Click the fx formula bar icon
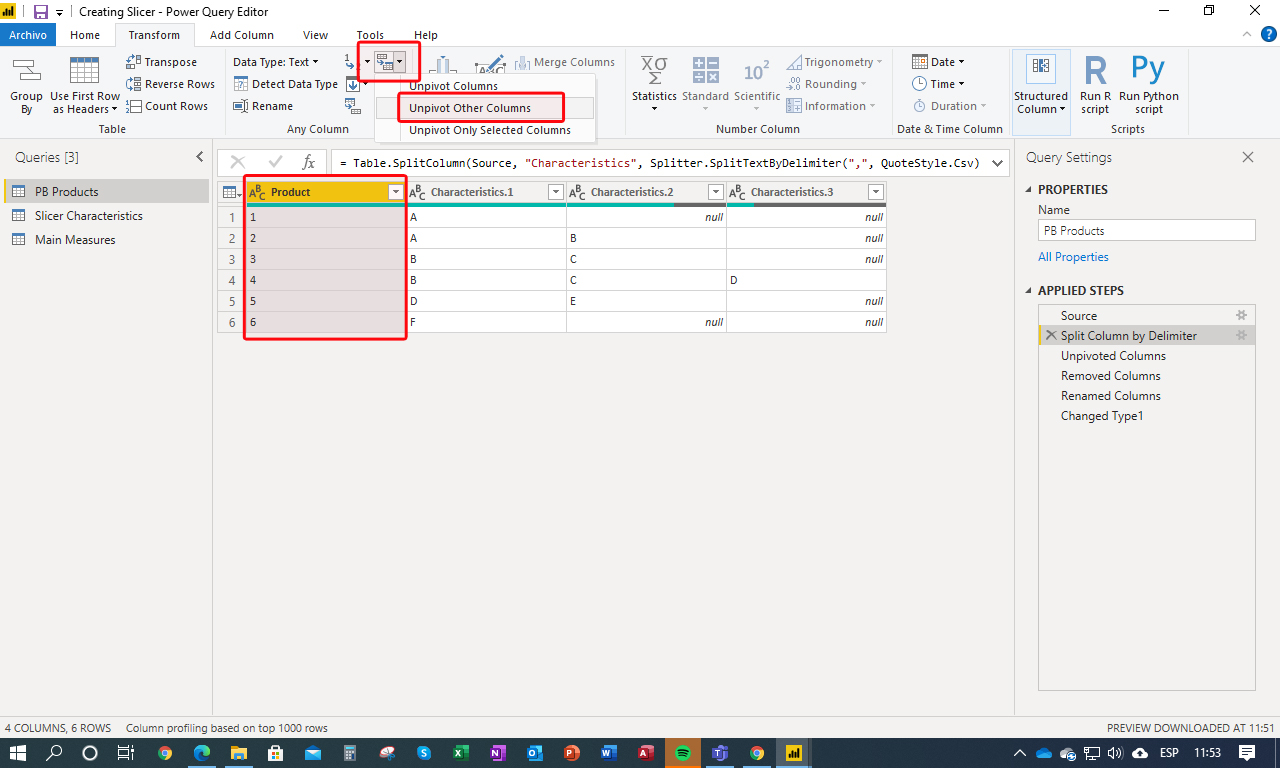 point(309,162)
